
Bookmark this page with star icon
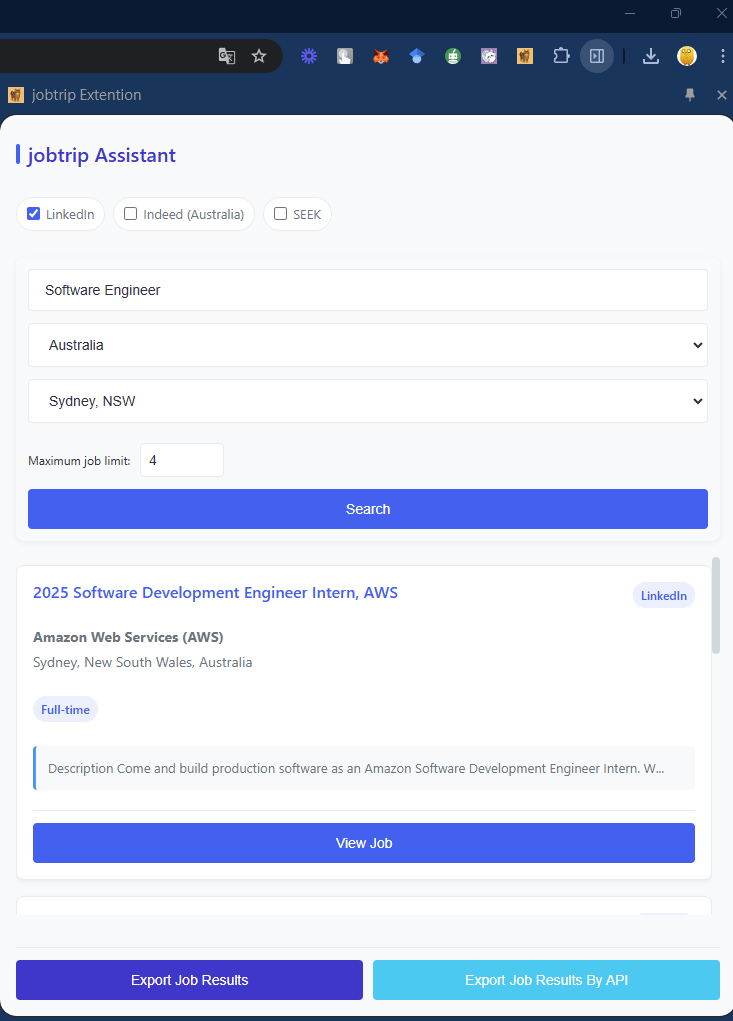(x=259, y=56)
